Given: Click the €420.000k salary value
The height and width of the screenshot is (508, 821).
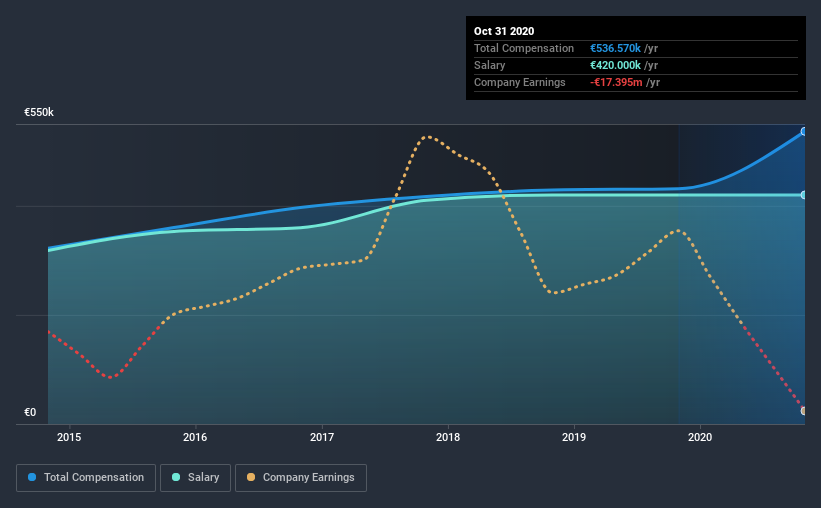Looking at the screenshot, I should coord(615,65).
